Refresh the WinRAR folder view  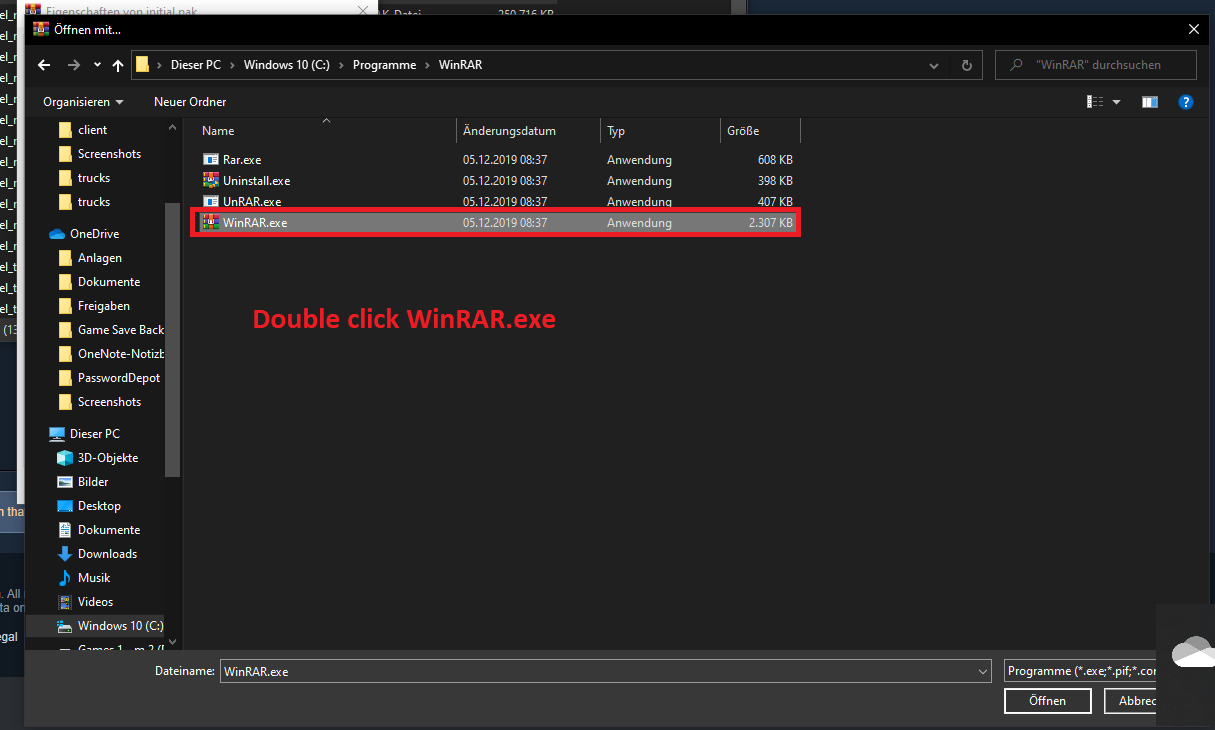coord(966,65)
